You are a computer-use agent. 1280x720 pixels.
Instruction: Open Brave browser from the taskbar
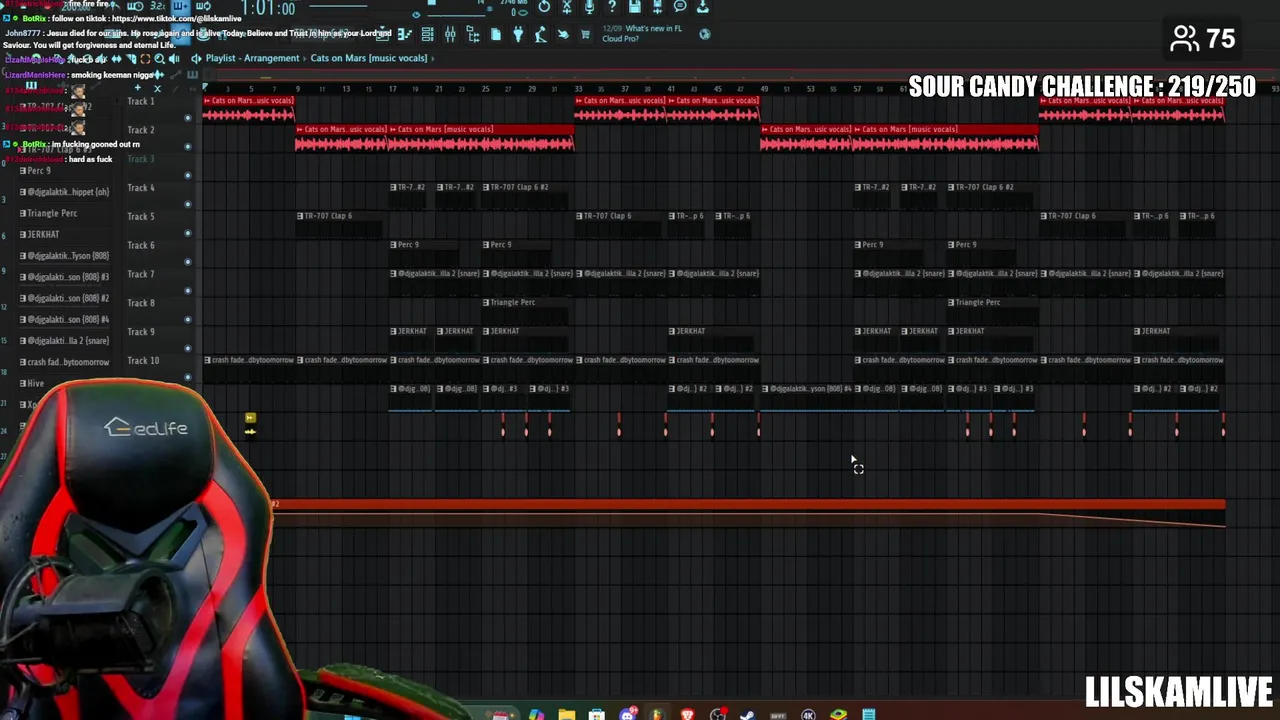coord(687,714)
